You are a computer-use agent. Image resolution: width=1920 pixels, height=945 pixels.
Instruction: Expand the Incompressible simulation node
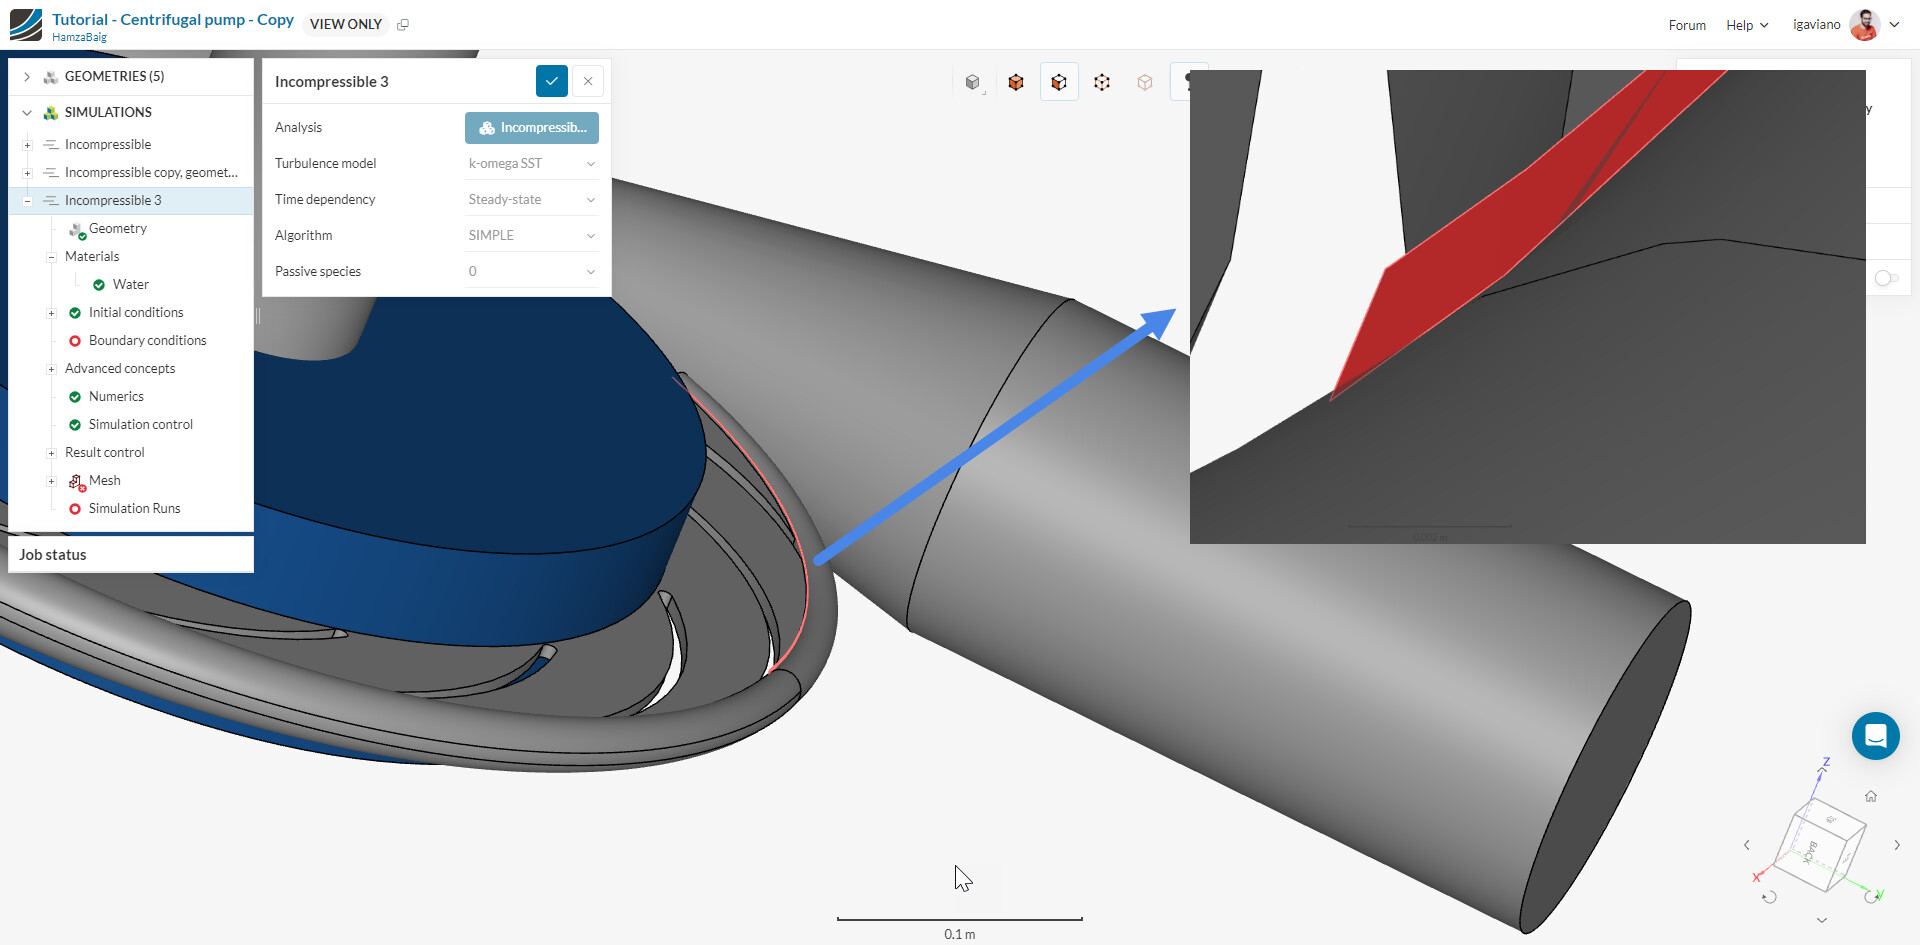coord(28,145)
